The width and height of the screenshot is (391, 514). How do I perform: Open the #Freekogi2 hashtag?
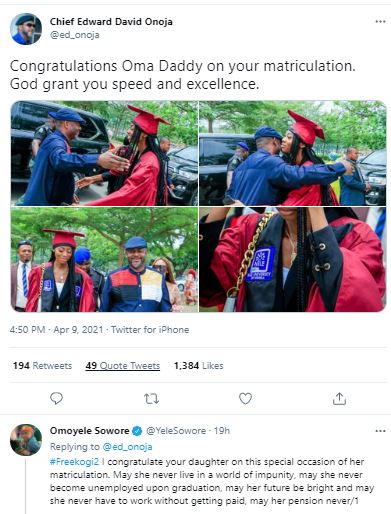(x=74, y=462)
